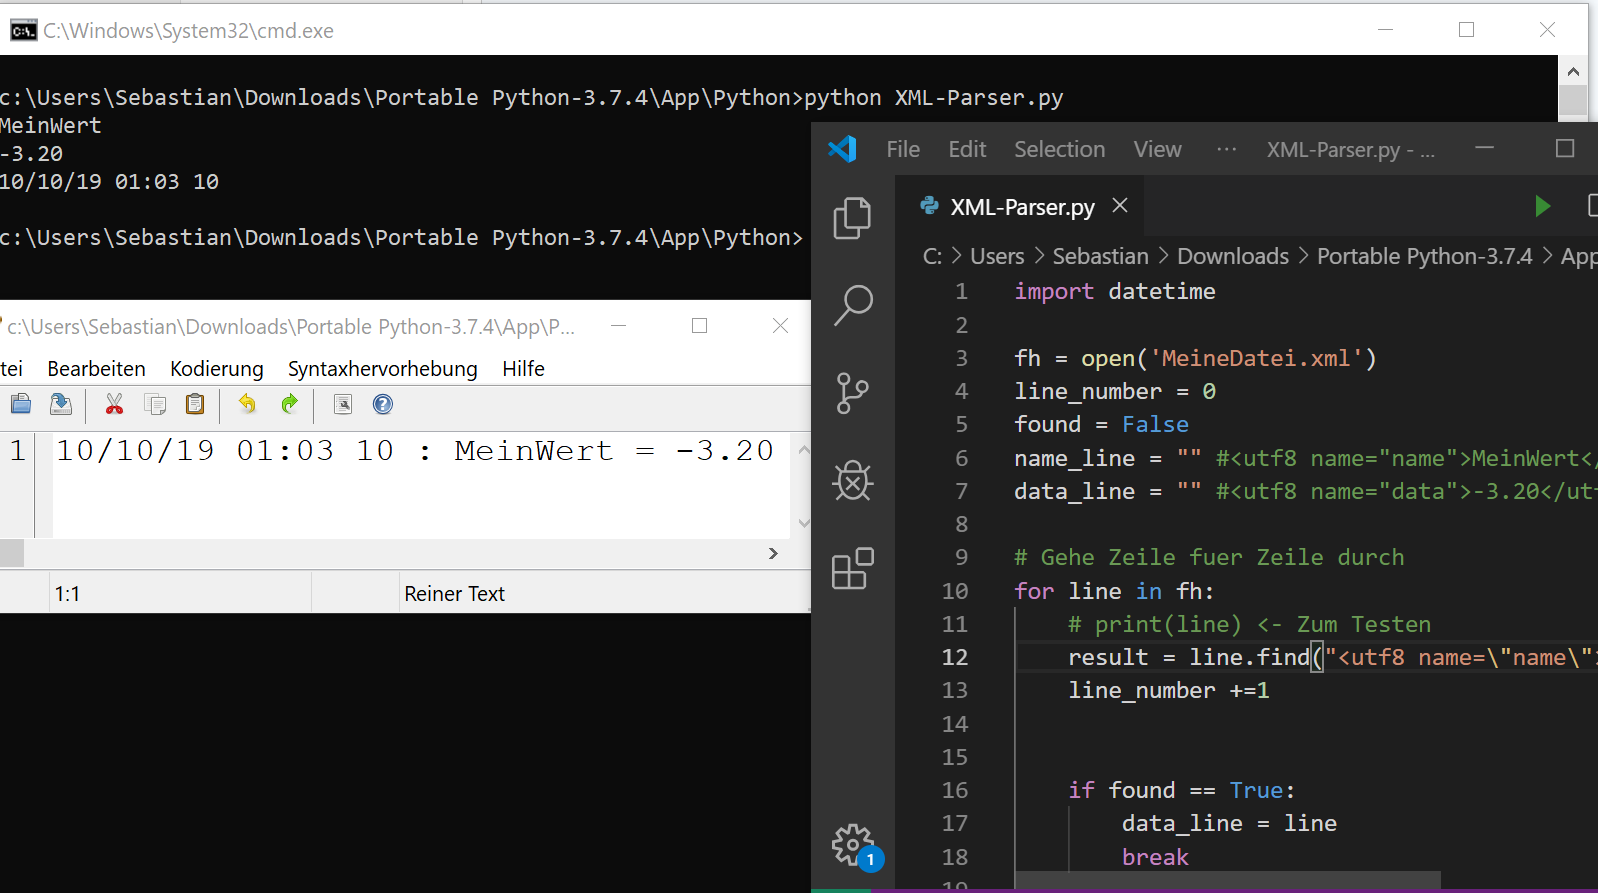Close the XML-Parser.py editor tab
The height and width of the screenshot is (893, 1598).
tap(1120, 205)
